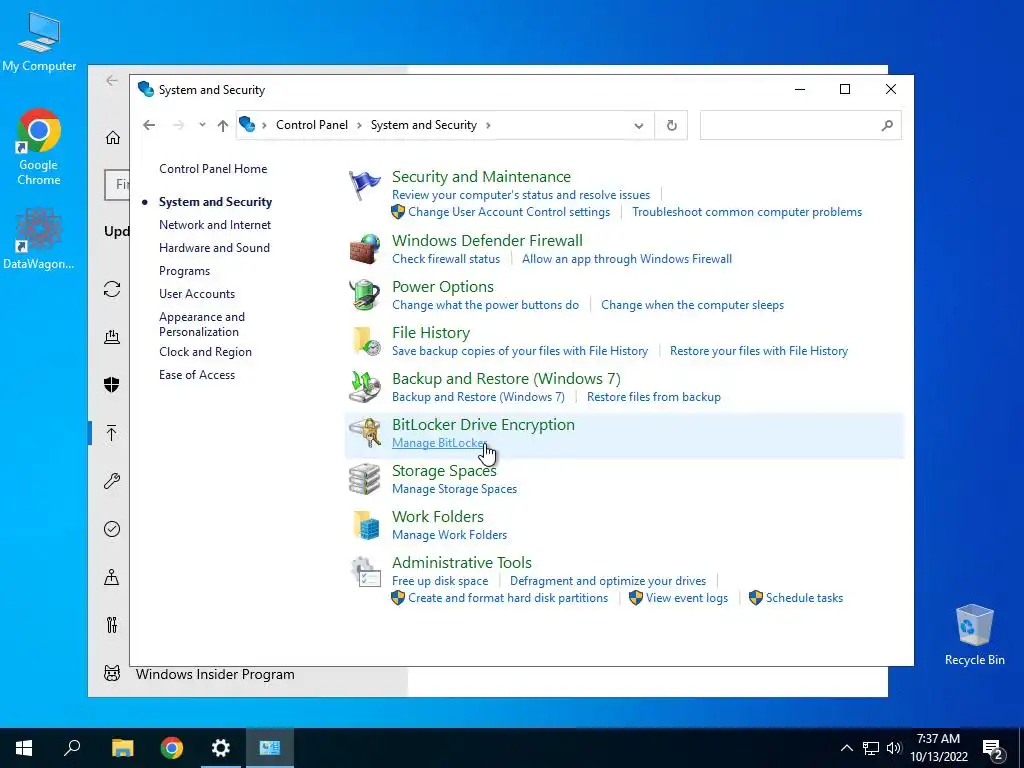Screen dimensions: 1024x768
Task: Refresh the Control Panel address bar
Action: pos(671,125)
